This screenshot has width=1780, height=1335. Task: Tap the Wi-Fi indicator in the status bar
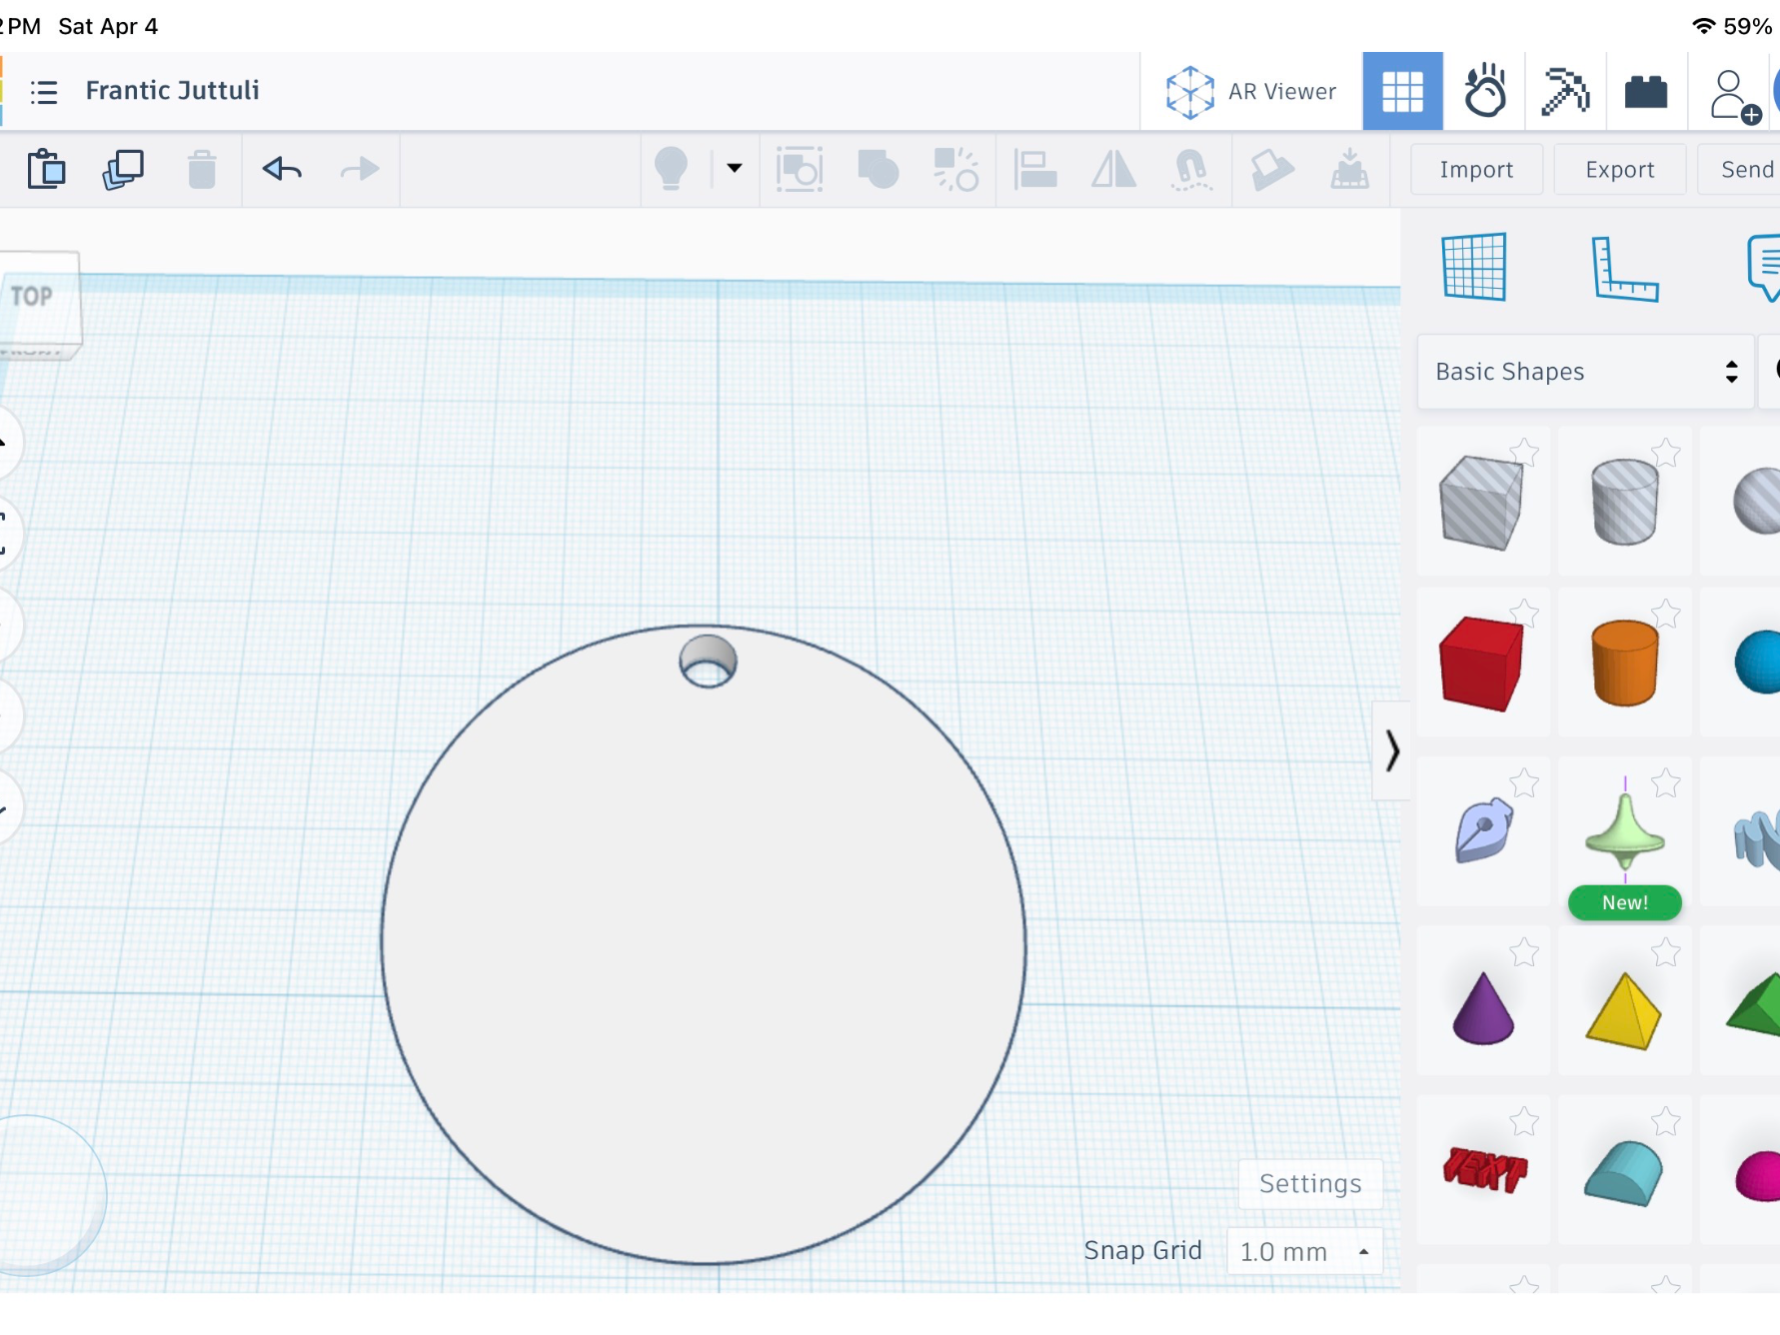tap(1703, 26)
